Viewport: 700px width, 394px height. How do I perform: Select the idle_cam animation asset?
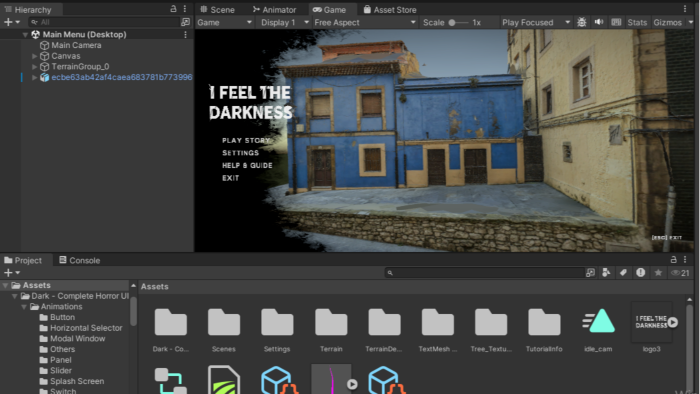tap(598, 330)
